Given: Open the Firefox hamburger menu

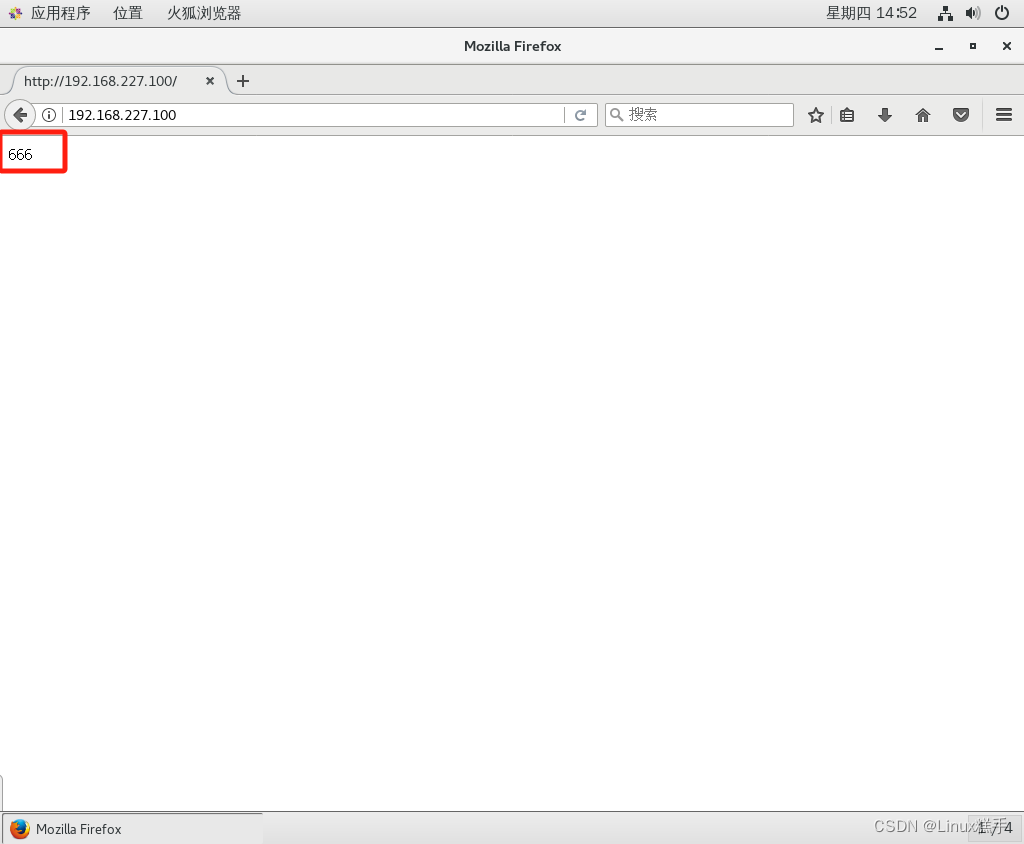Looking at the screenshot, I should click(x=1003, y=114).
